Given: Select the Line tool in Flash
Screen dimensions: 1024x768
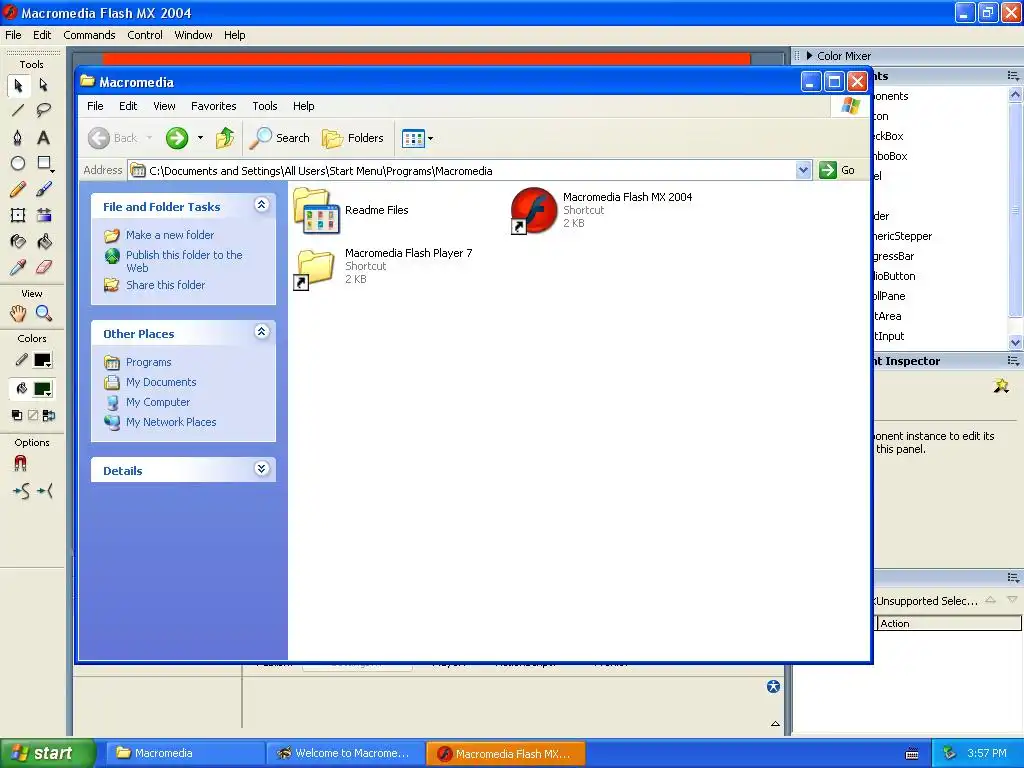Looking at the screenshot, I should (x=18, y=110).
